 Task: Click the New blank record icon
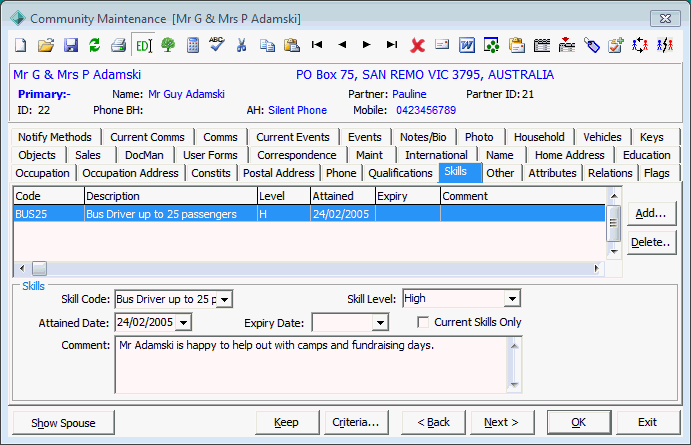point(21,45)
